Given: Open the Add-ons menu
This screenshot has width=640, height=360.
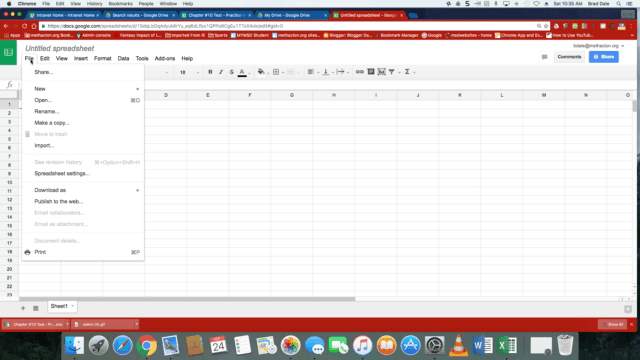Looking at the screenshot, I should click(165, 58).
